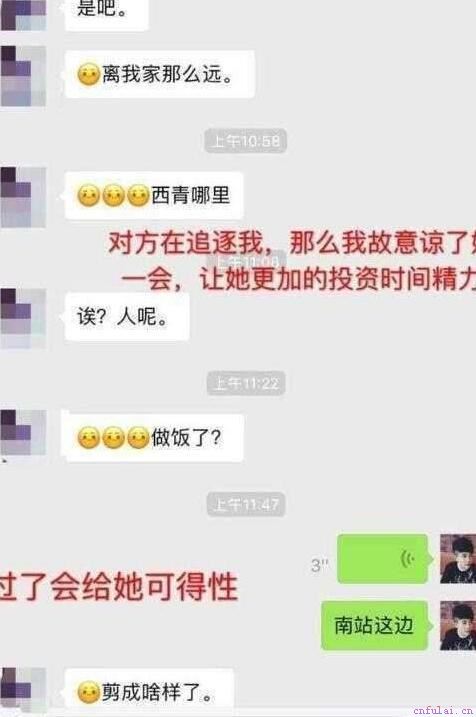Select the 西青哪里 message bubble
The image size is (476, 717).
point(154,196)
